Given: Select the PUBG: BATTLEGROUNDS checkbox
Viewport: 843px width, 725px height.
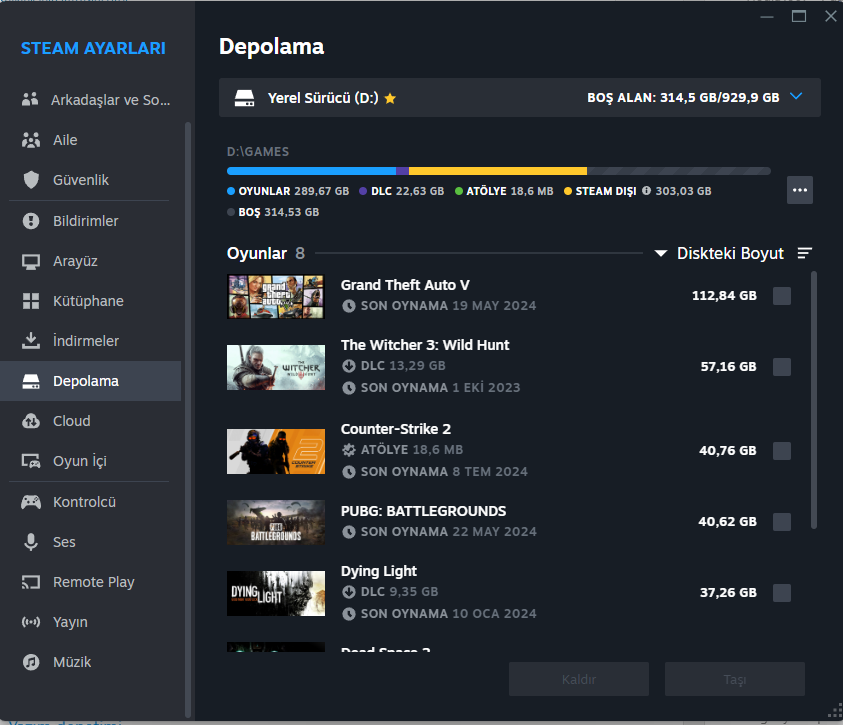Looking at the screenshot, I should 782,521.
